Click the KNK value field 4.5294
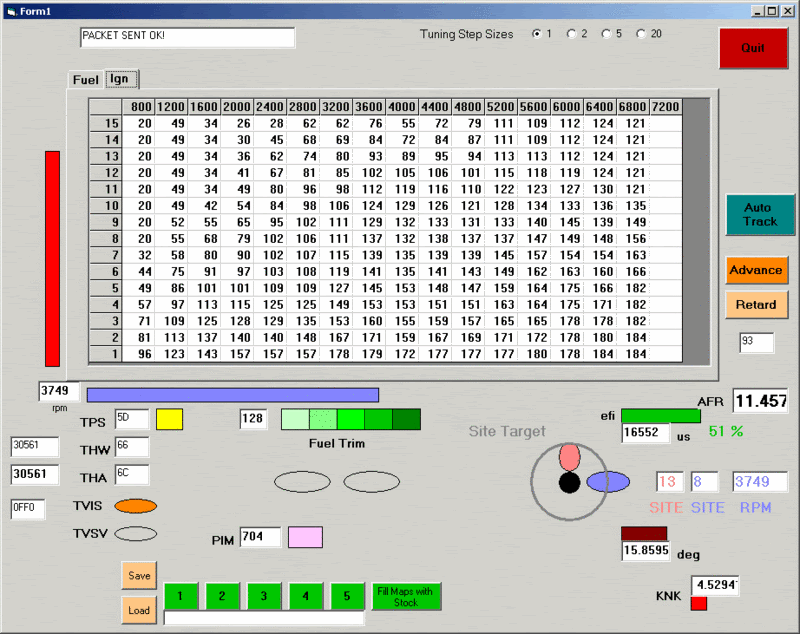 (x=715, y=586)
